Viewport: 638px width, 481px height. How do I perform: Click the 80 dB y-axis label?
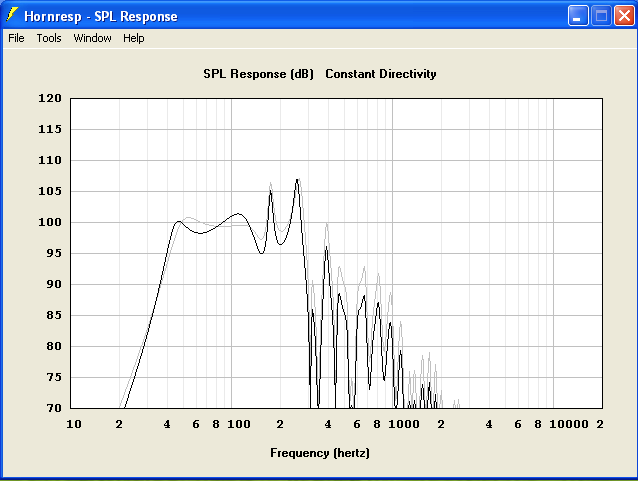coord(54,346)
